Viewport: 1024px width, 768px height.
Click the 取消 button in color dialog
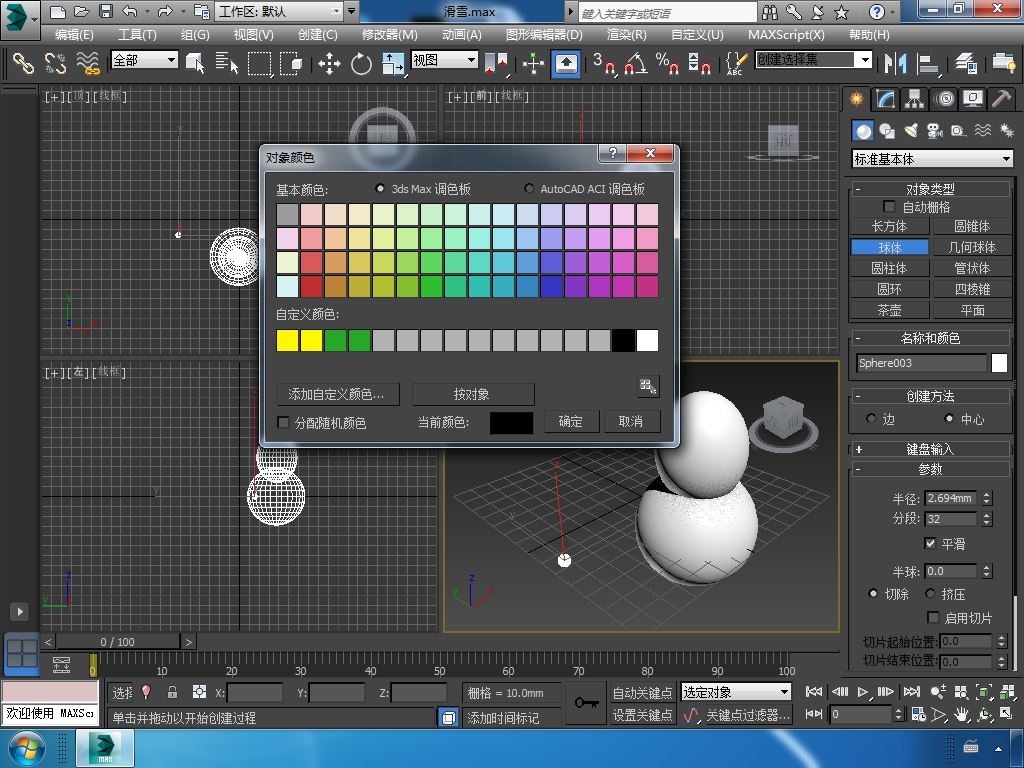pyautogui.click(x=631, y=421)
